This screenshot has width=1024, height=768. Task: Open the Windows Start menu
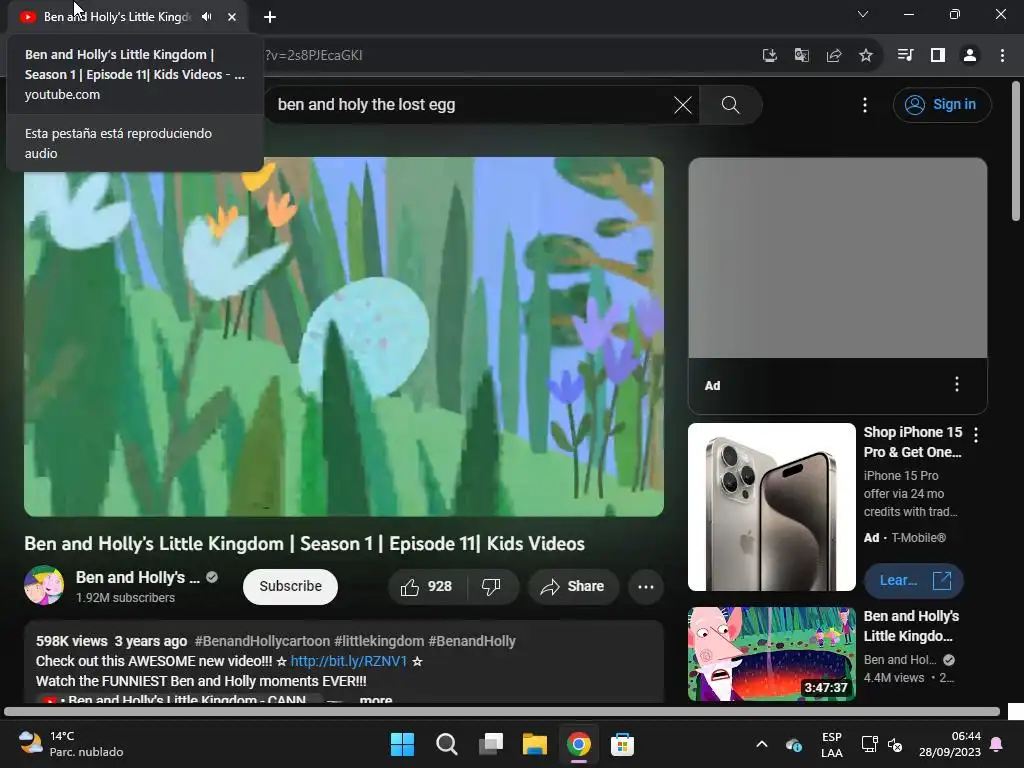click(x=402, y=744)
